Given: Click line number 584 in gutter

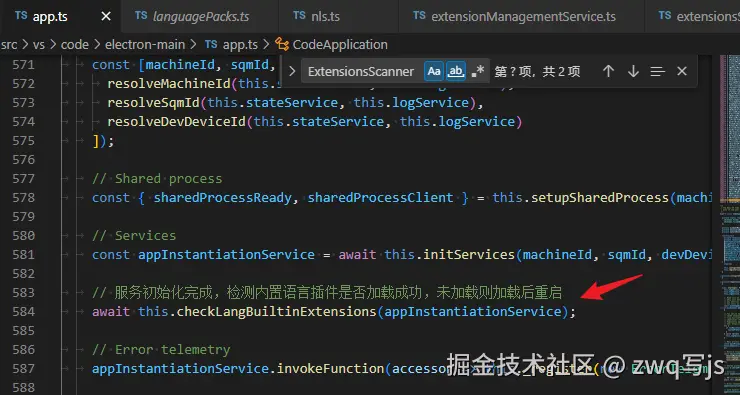Looking at the screenshot, I should [23, 311].
